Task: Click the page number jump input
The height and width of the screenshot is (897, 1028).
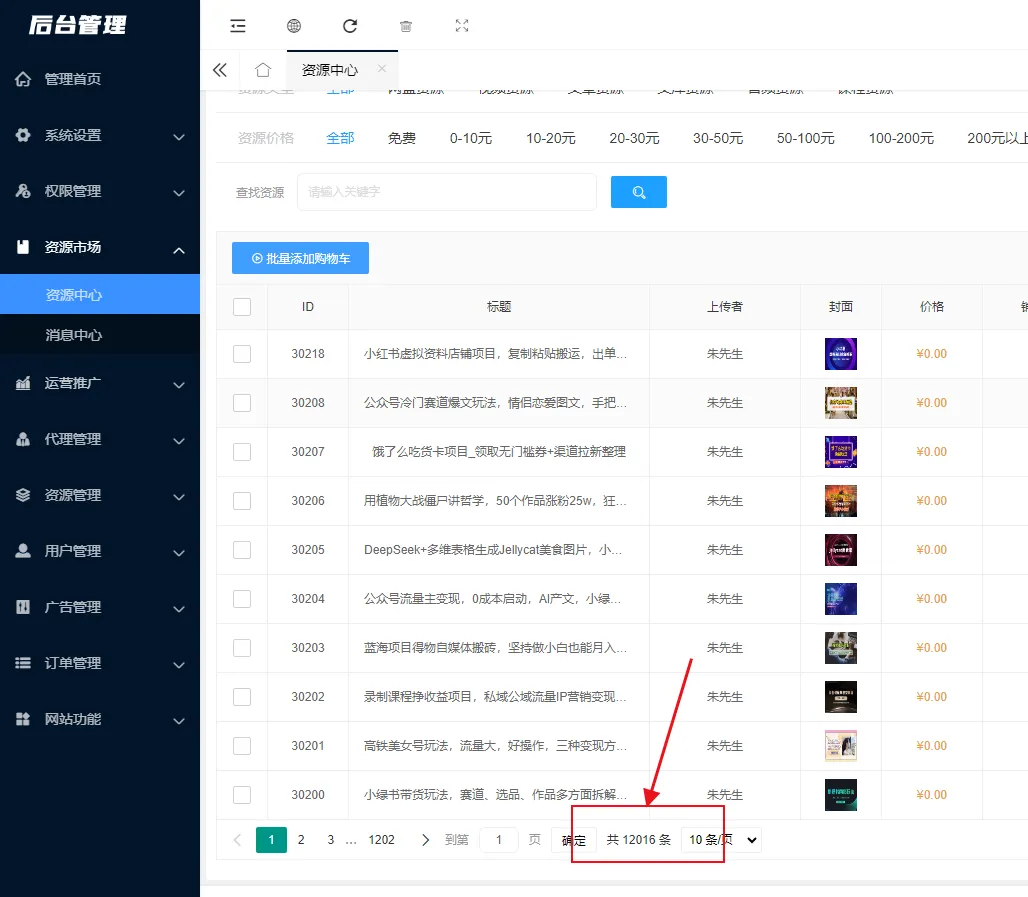Action: pyautogui.click(x=499, y=840)
